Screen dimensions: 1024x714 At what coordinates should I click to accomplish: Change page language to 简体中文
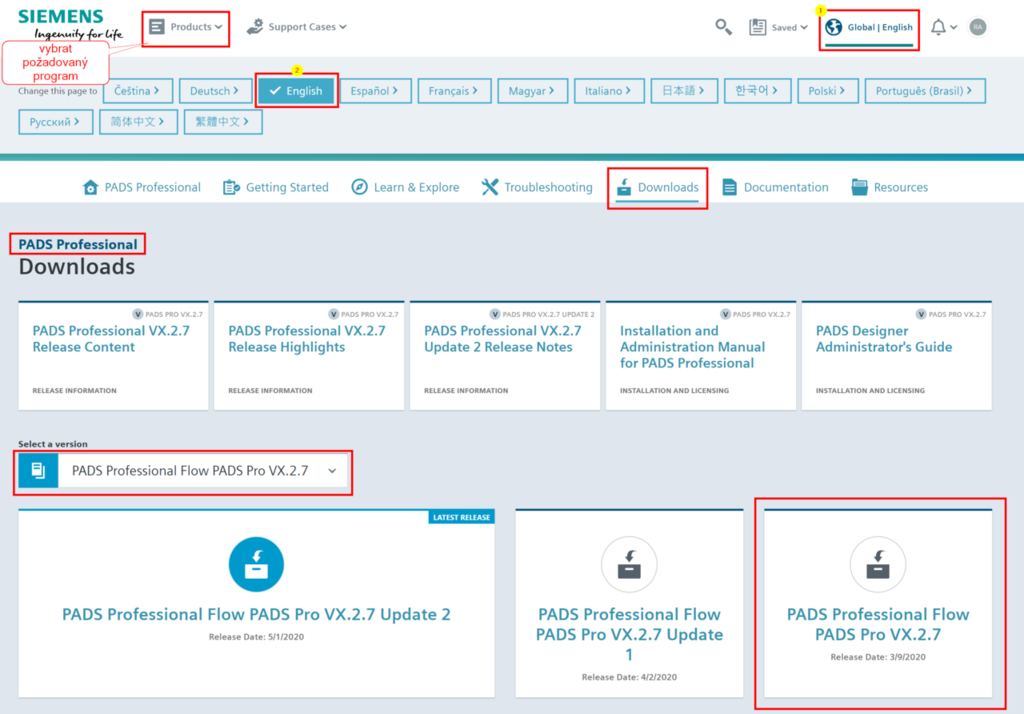pyautogui.click(x=138, y=122)
